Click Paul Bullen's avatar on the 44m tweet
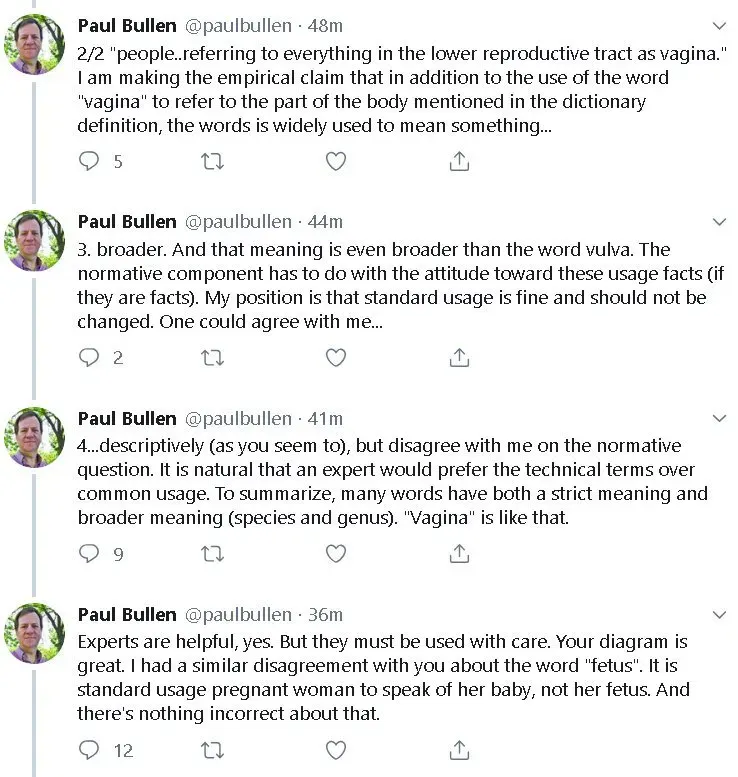The image size is (738, 777). (35, 241)
